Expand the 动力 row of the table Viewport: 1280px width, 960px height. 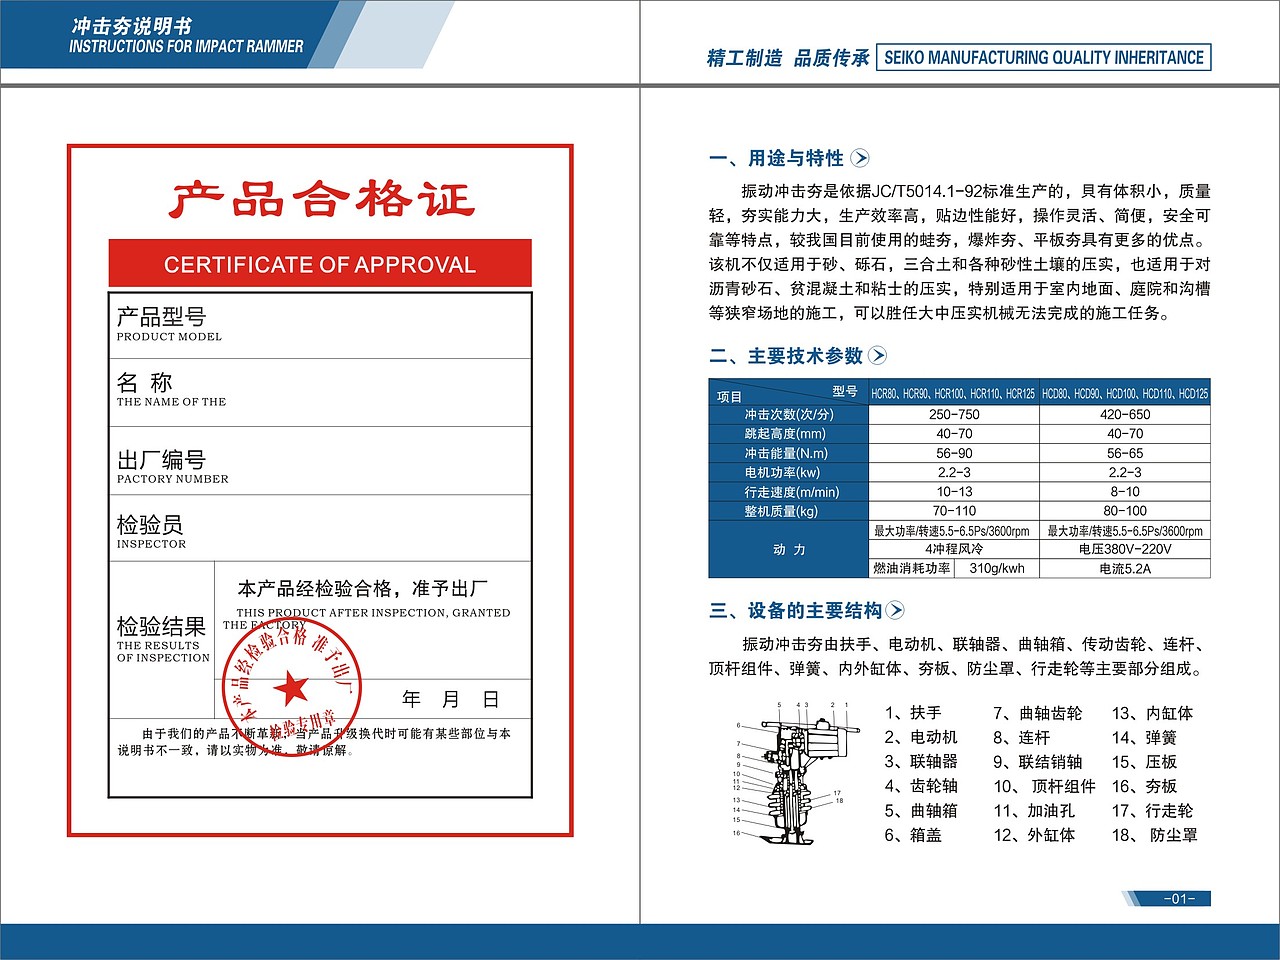[790, 551]
